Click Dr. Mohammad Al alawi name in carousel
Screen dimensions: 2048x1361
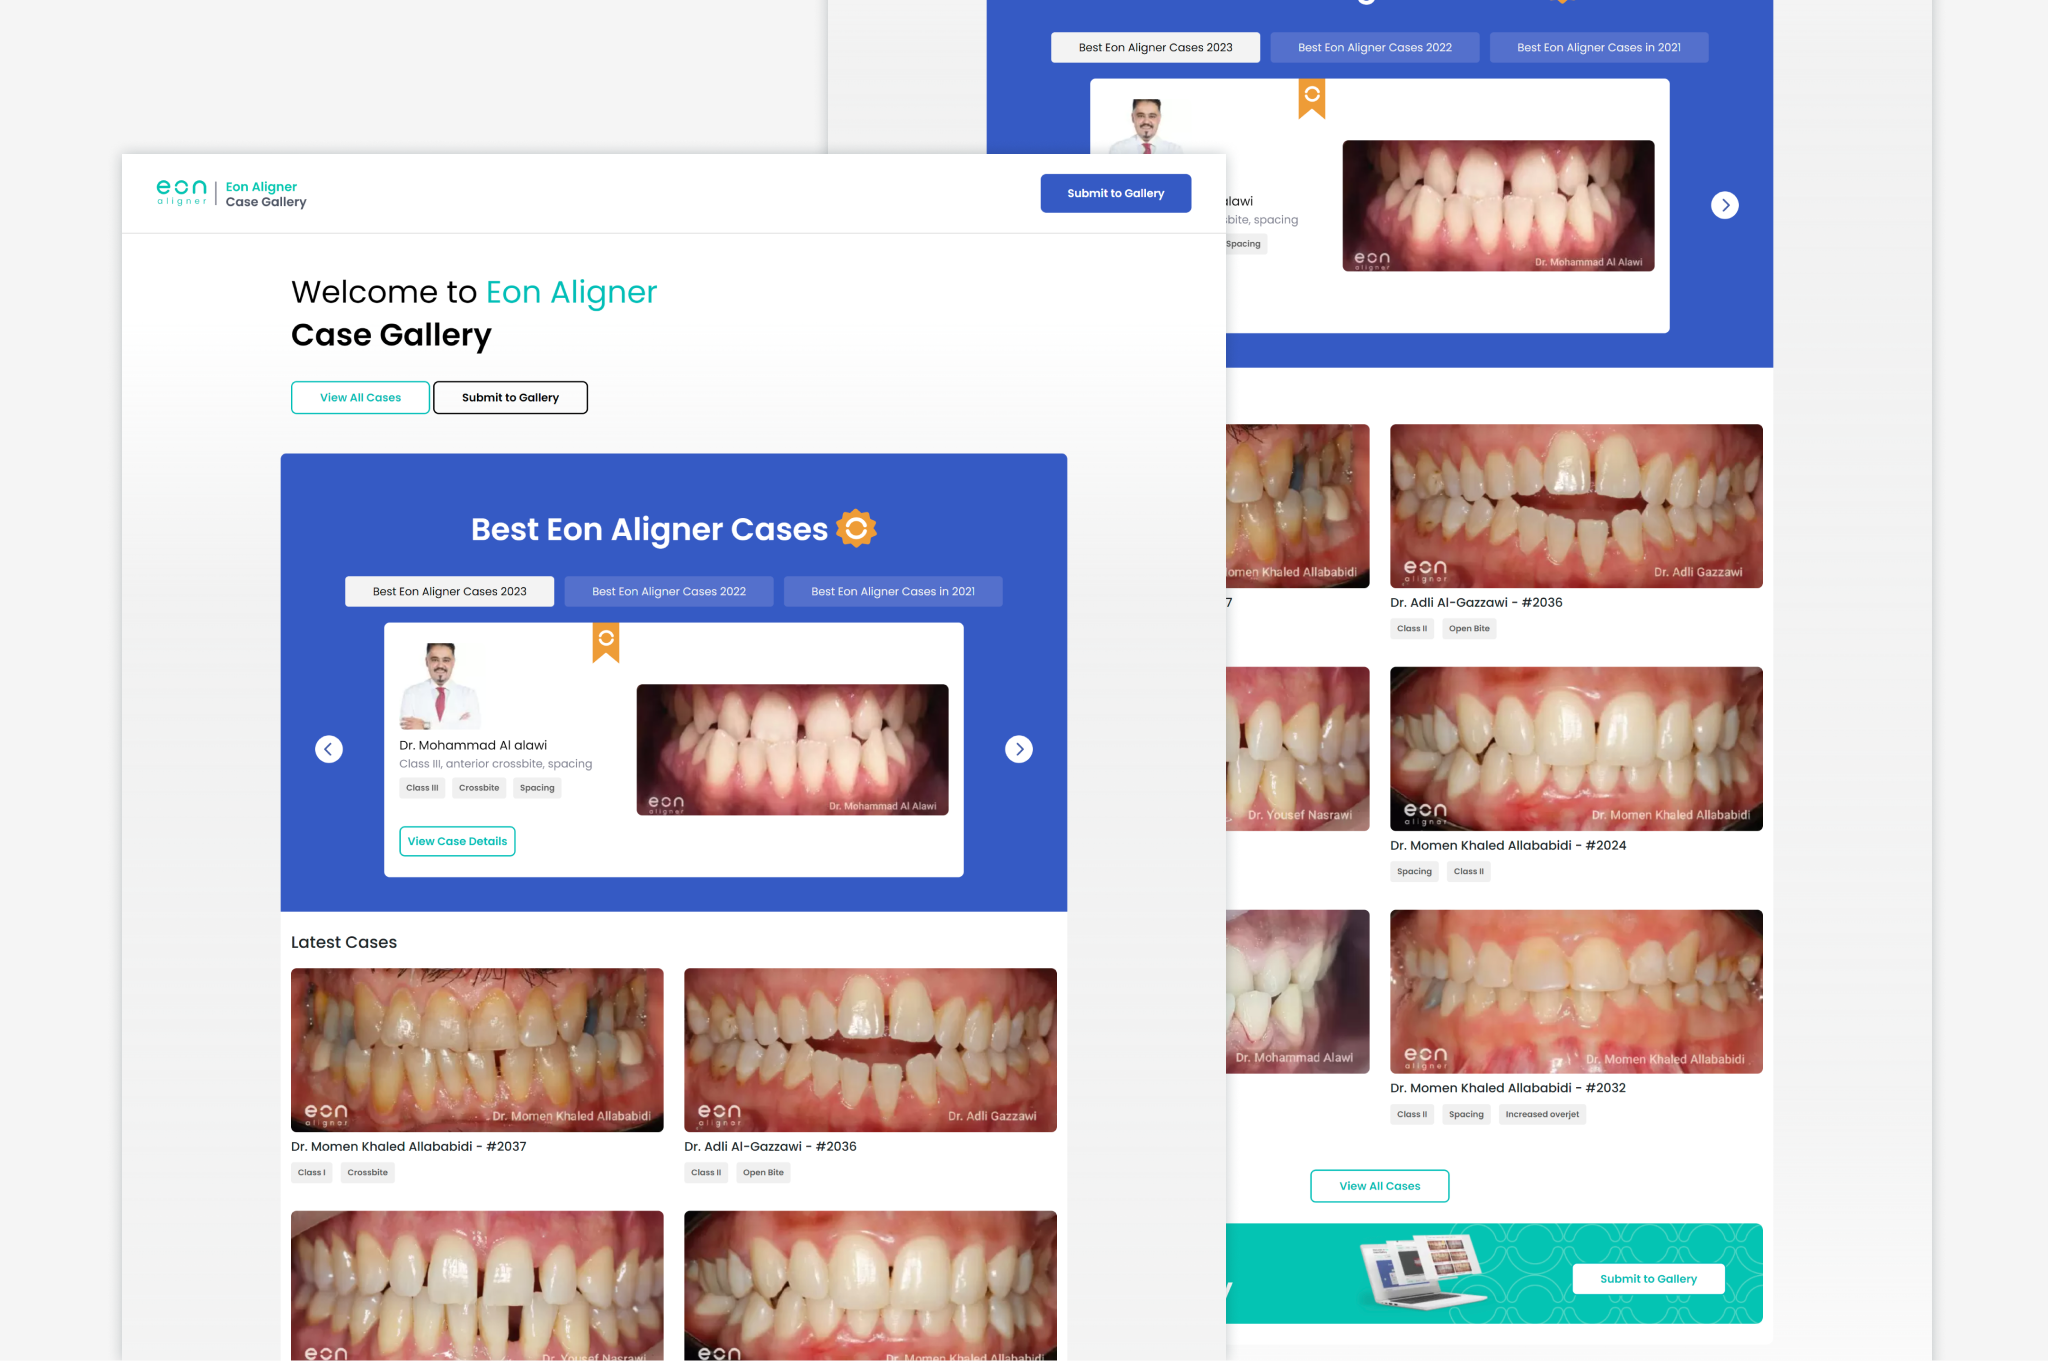click(473, 745)
